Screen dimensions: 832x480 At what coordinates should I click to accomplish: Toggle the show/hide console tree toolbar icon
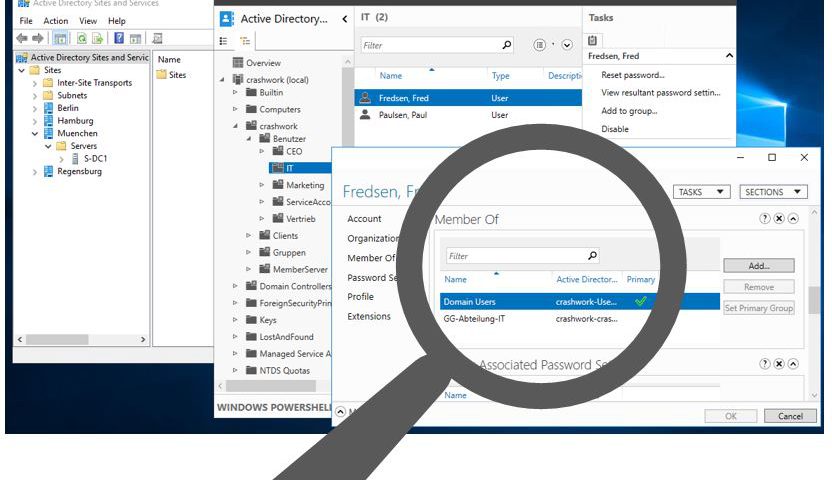[x=60, y=38]
